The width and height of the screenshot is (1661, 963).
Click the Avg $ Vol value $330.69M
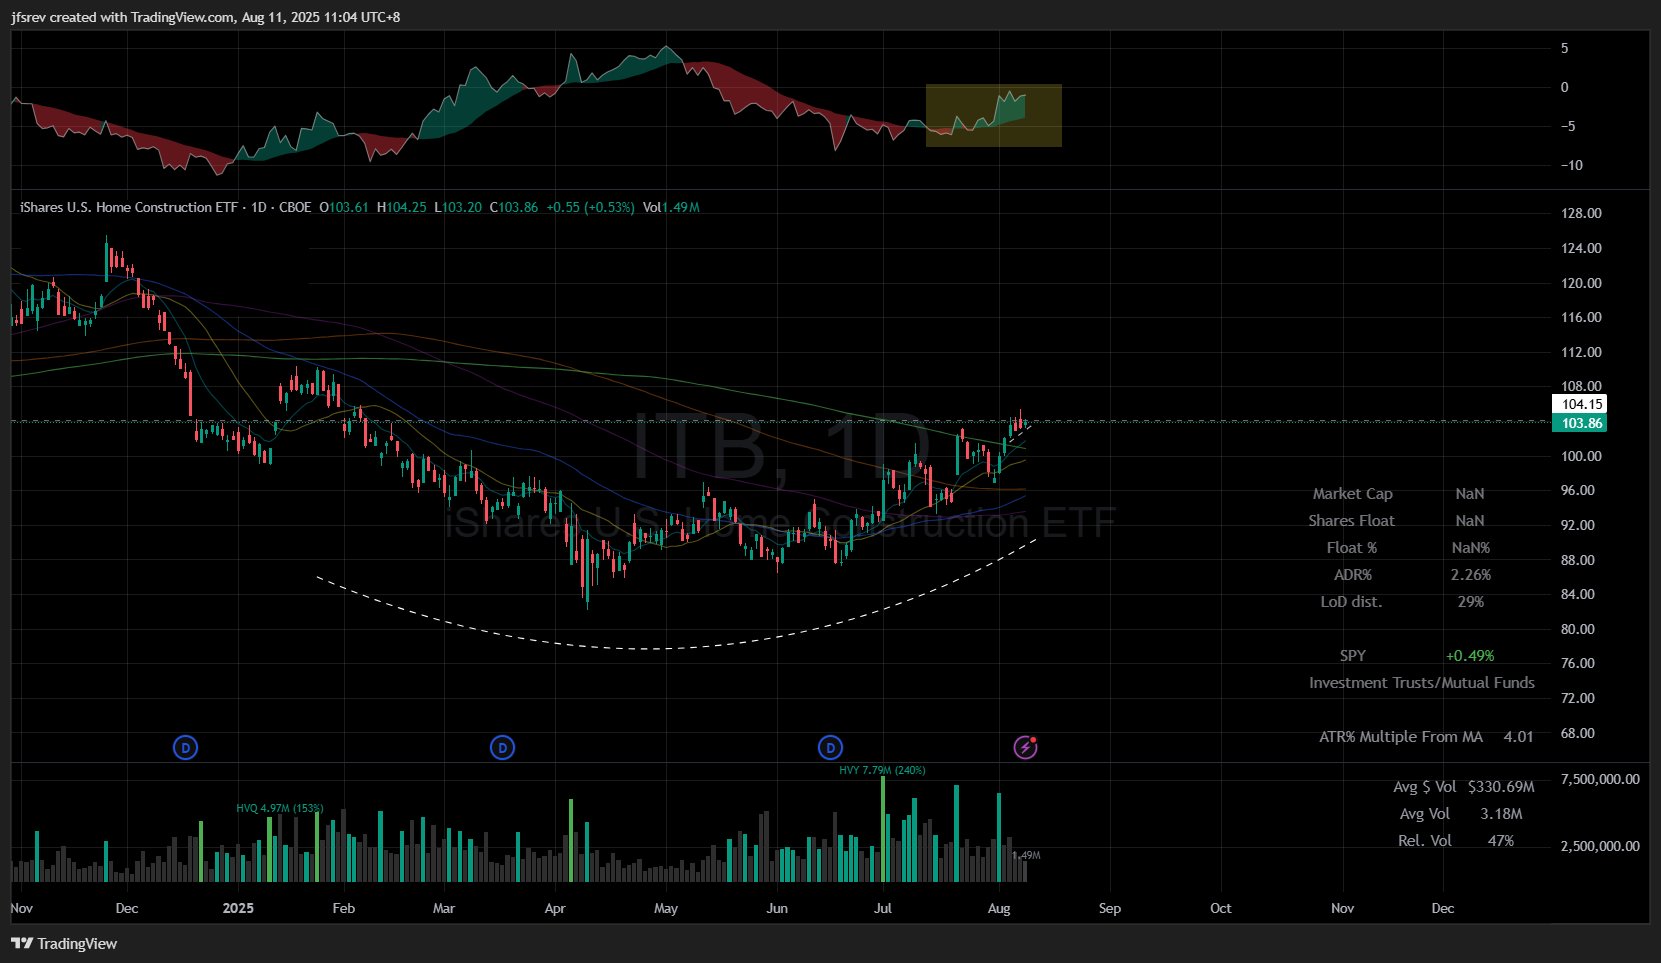tap(1501, 787)
